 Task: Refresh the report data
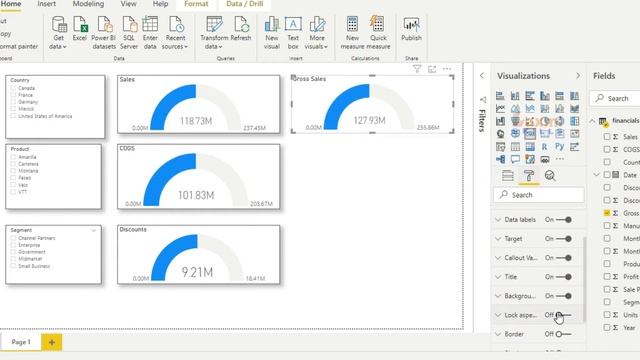(241, 29)
